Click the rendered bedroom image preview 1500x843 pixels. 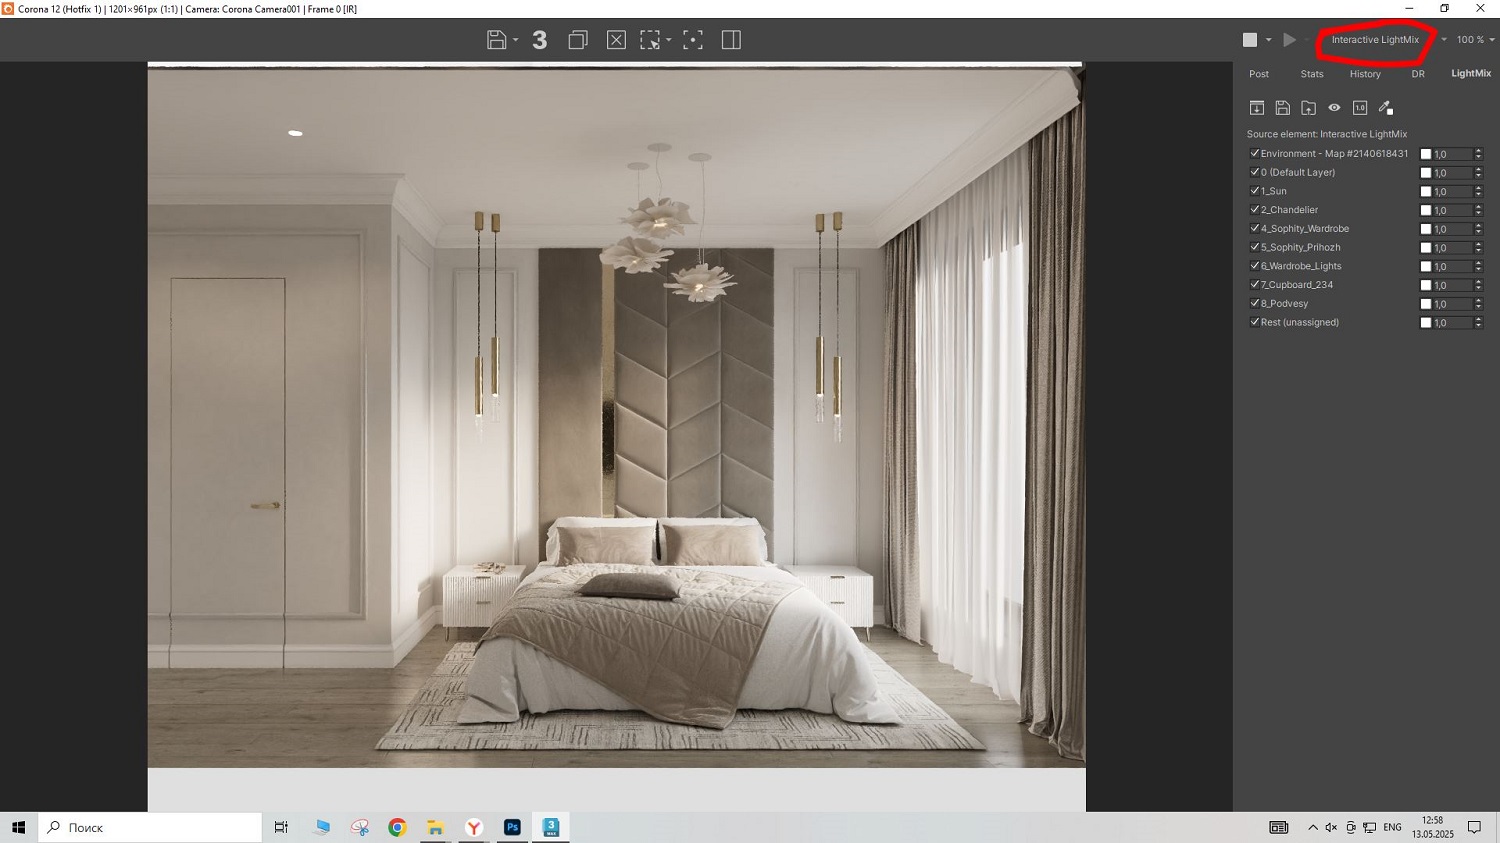pyautogui.click(x=616, y=416)
